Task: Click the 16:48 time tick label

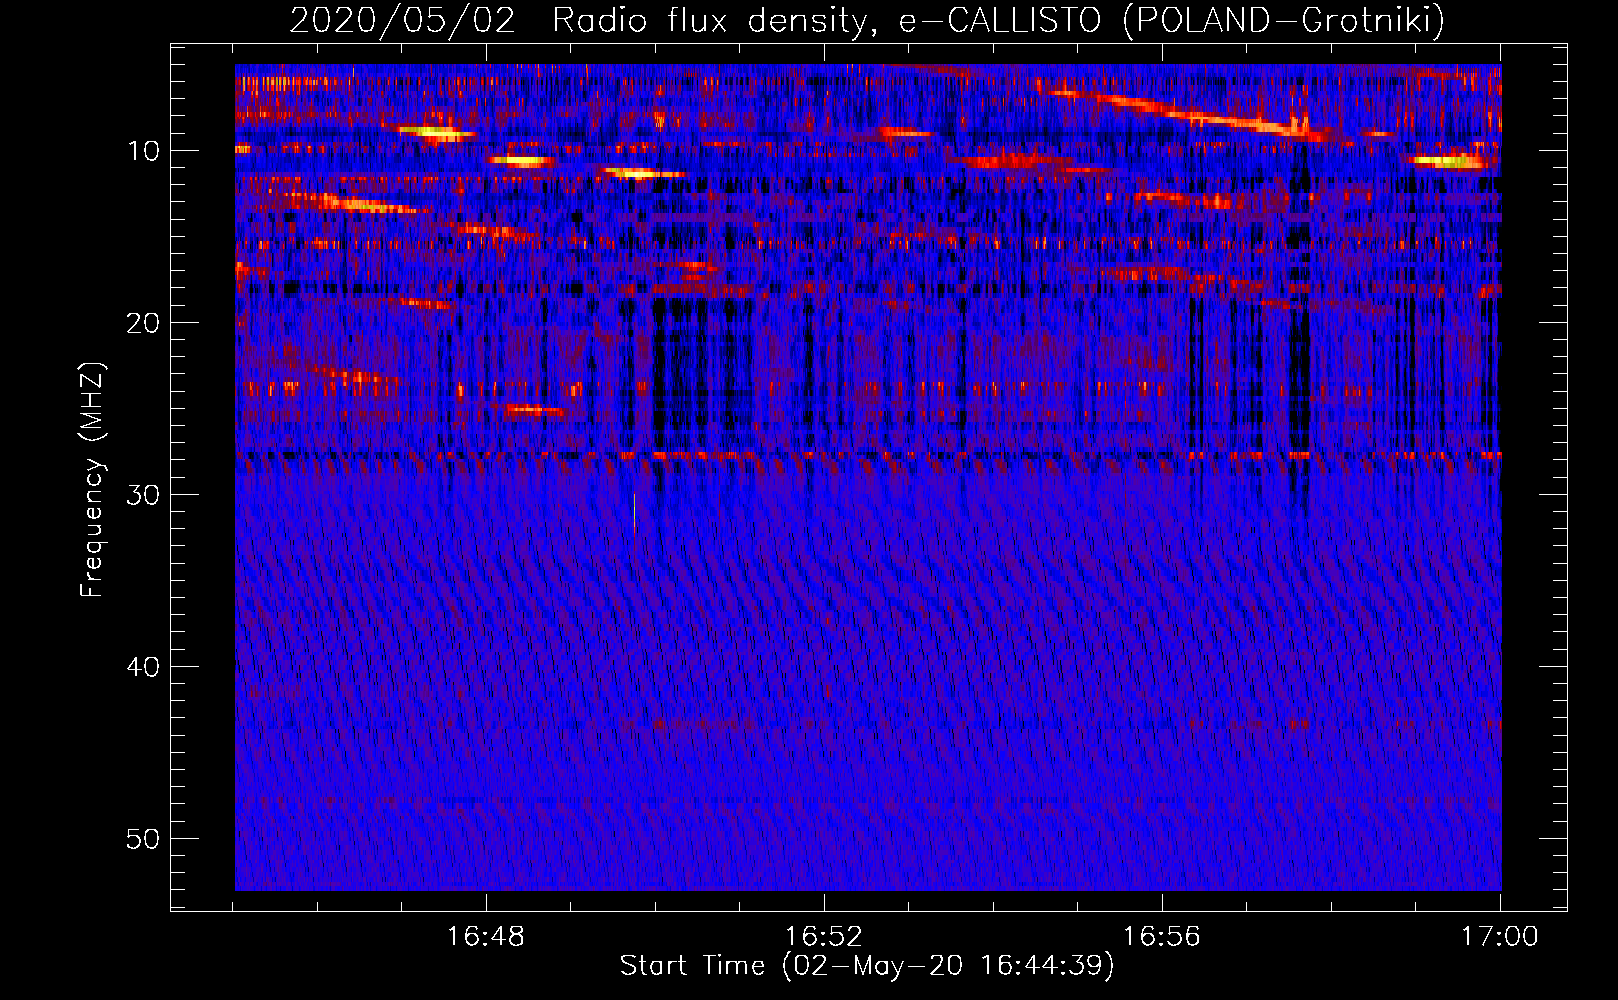Action: click(x=485, y=937)
